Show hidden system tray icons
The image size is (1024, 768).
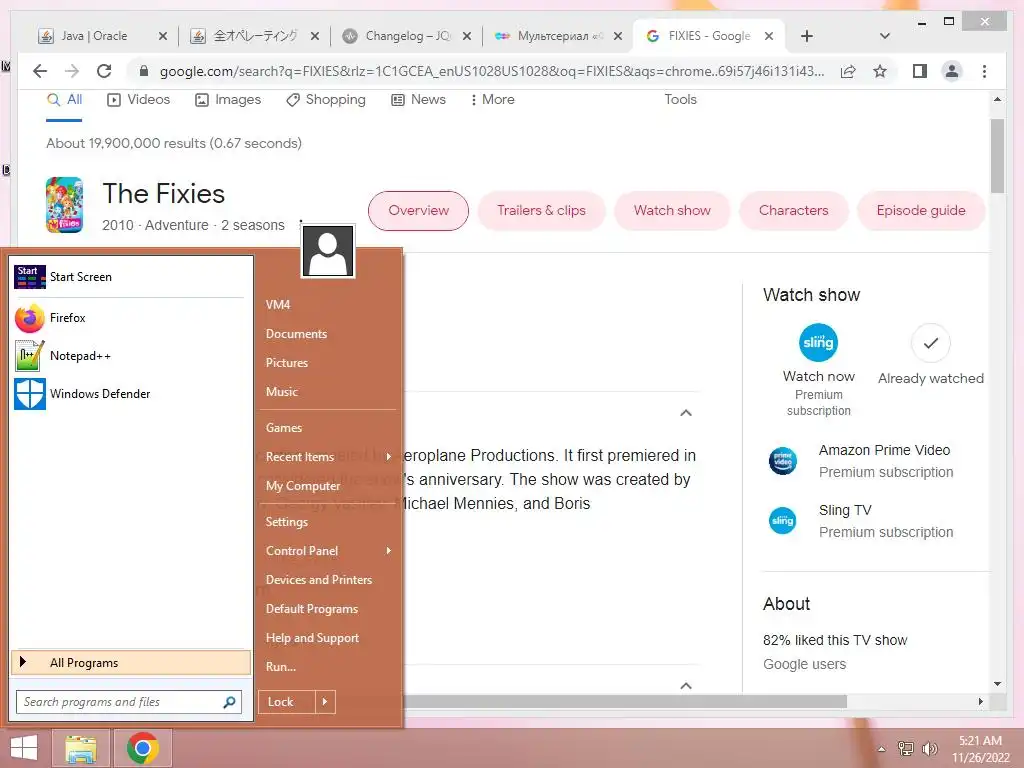point(882,749)
